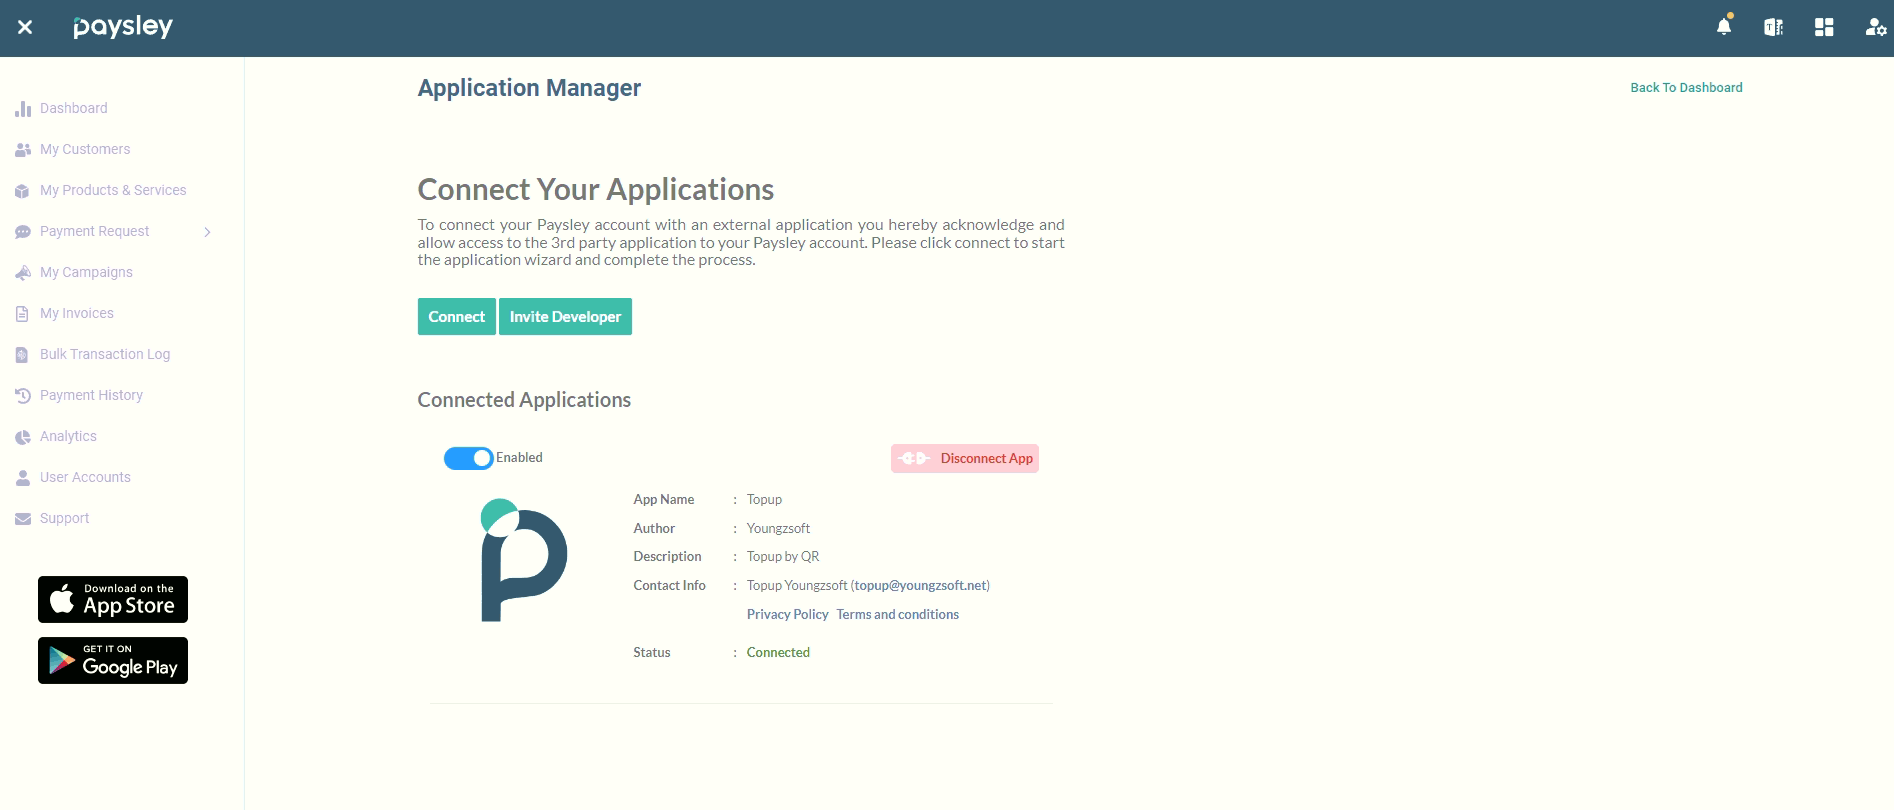Image resolution: width=1894 pixels, height=810 pixels.
Task: Open Bulk Transaction Log page
Action: [x=105, y=354]
